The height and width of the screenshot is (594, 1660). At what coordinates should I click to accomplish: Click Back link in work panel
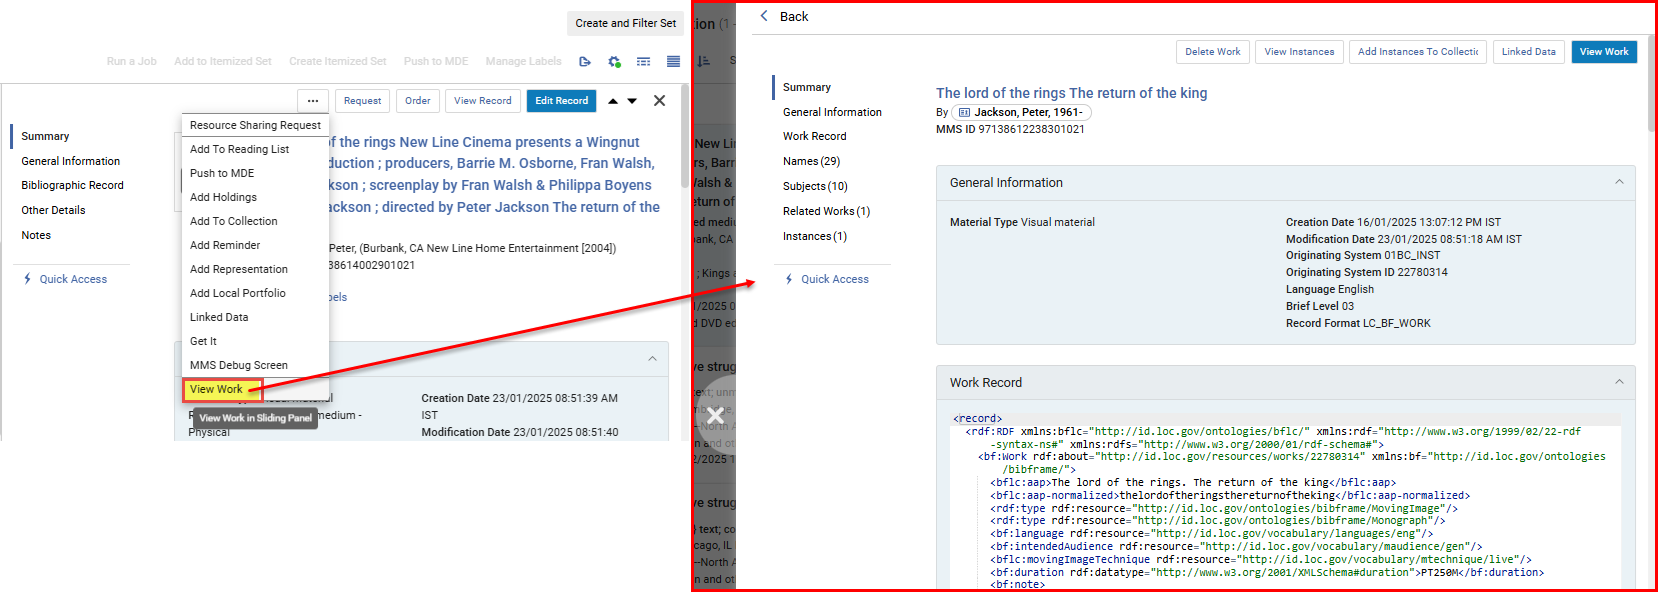click(x=794, y=16)
